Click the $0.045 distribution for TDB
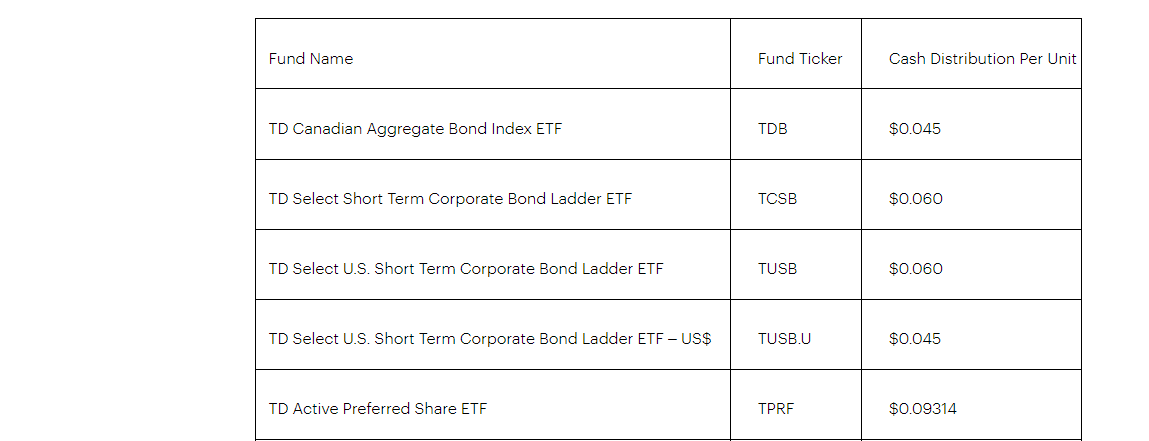Viewport: 1149px width, 441px height. tap(915, 129)
